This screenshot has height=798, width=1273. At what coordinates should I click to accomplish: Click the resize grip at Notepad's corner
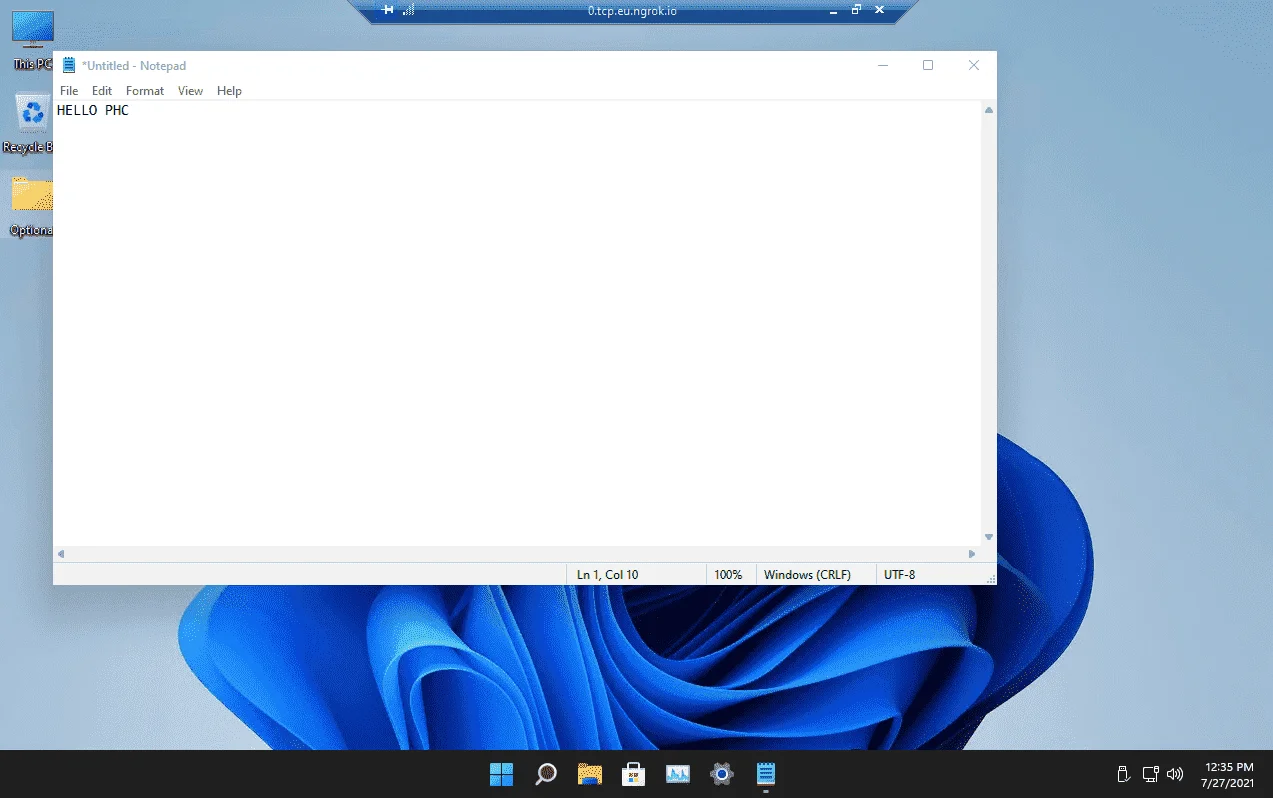coord(990,578)
